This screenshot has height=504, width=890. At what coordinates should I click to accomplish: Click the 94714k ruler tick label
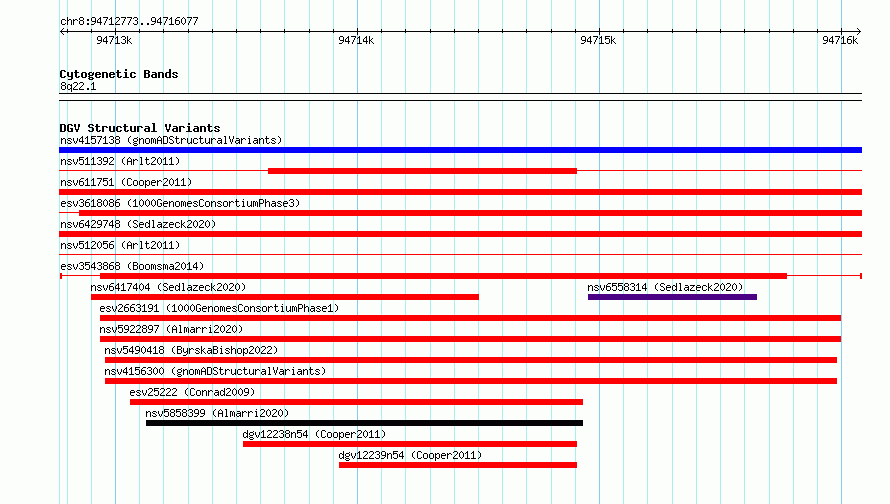point(356,40)
